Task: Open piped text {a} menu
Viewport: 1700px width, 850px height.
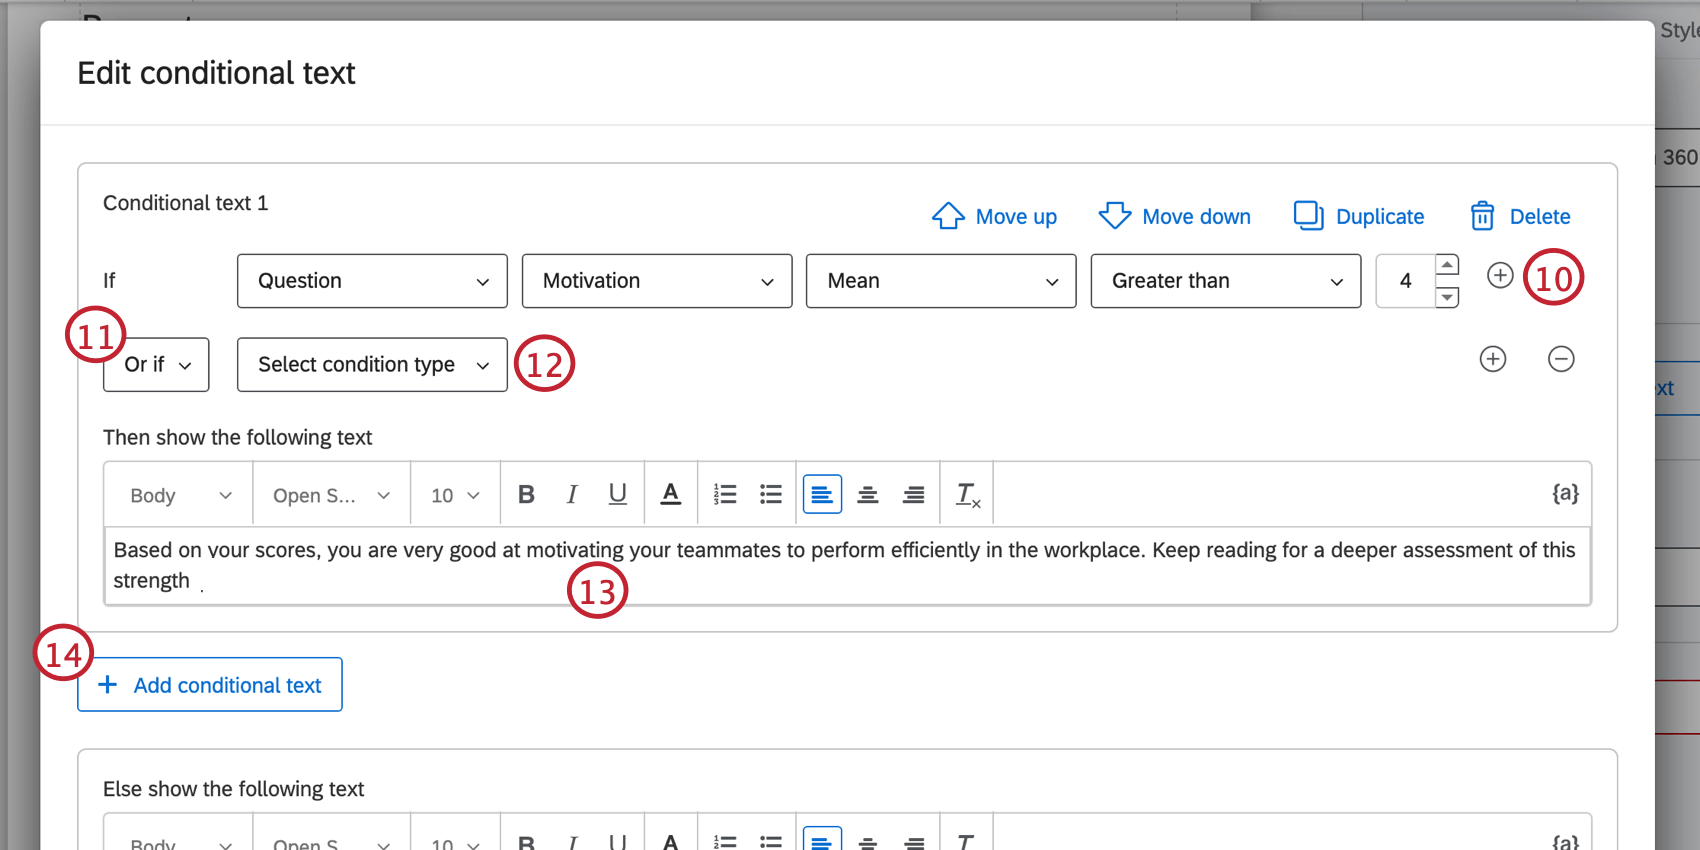Action: pos(1565,493)
